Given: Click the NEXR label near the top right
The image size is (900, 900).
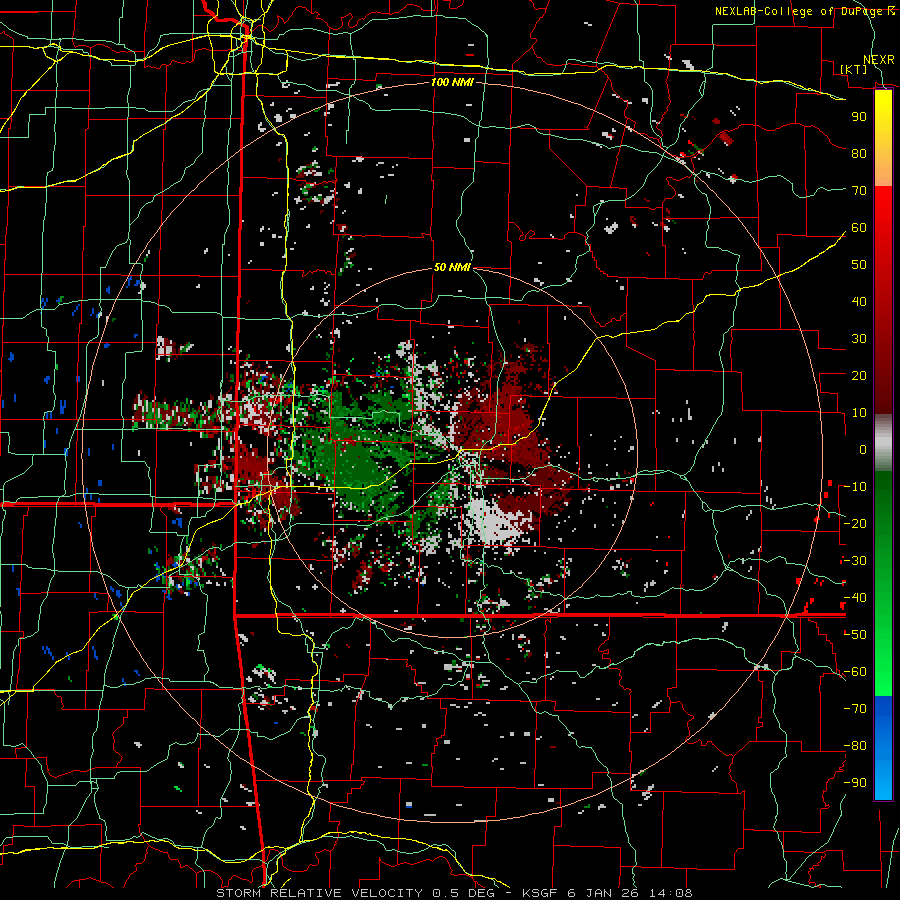Looking at the screenshot, I should [879, 60].
